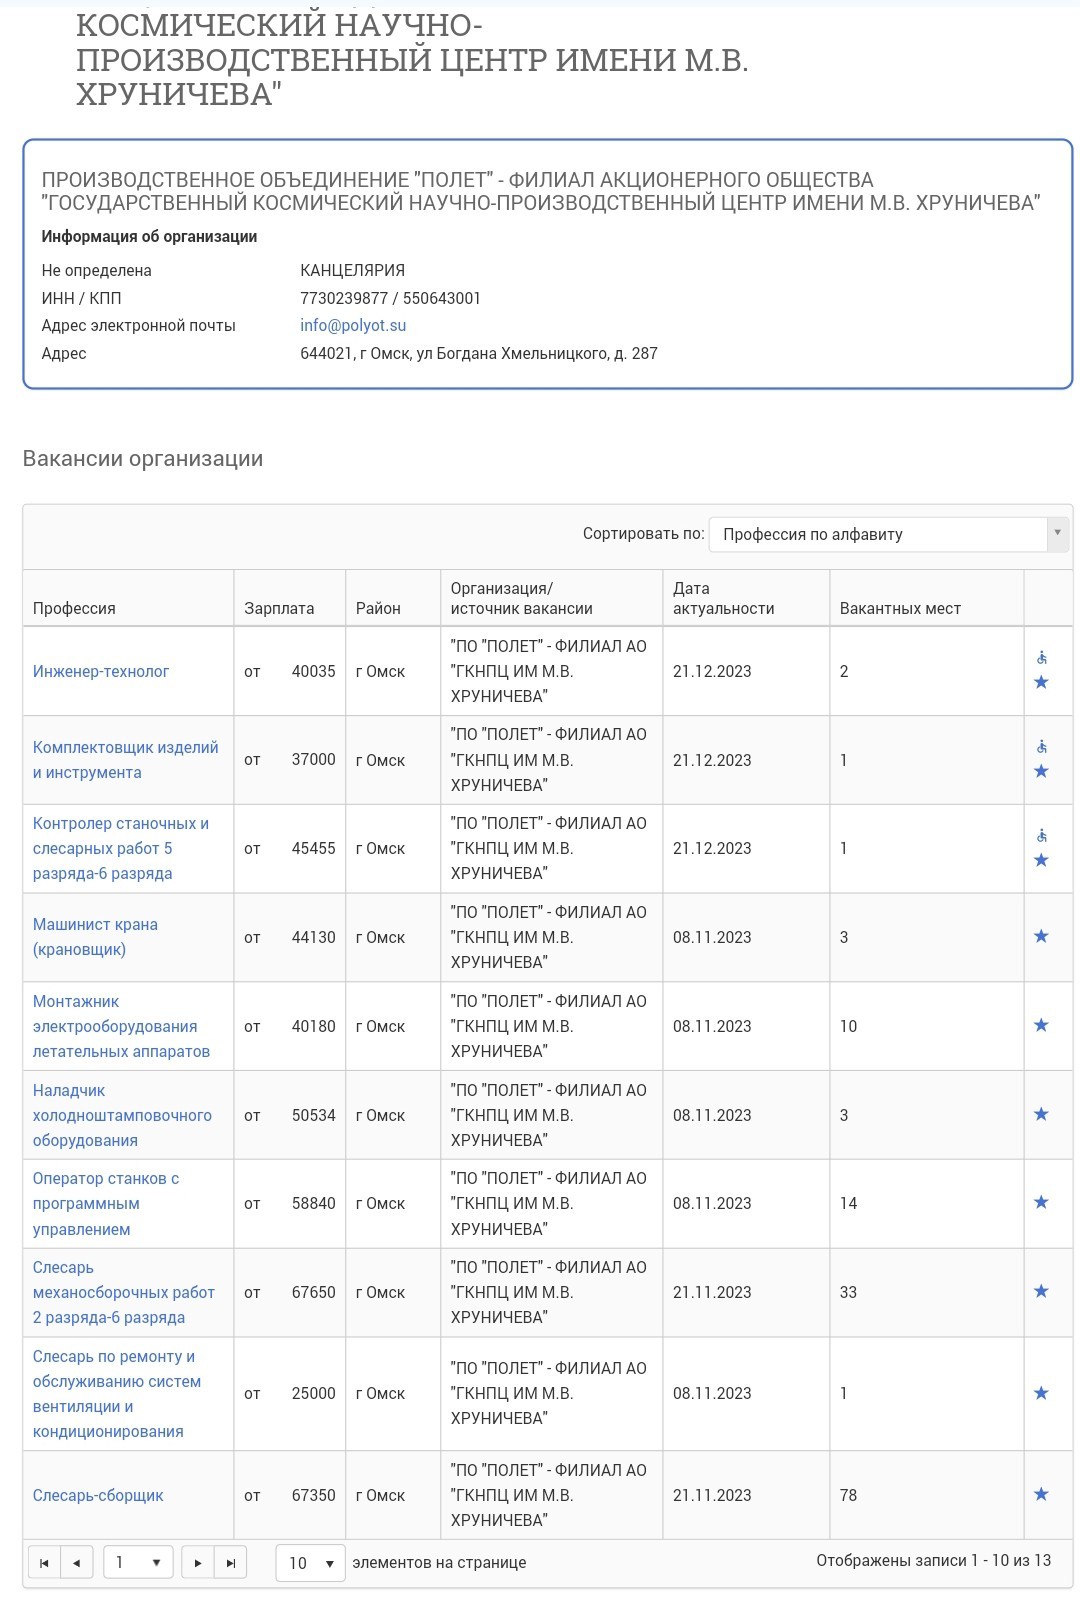This screenshot has height=1605, width=1080.
Task: Click the Зарплата column header
Action: 279,608
